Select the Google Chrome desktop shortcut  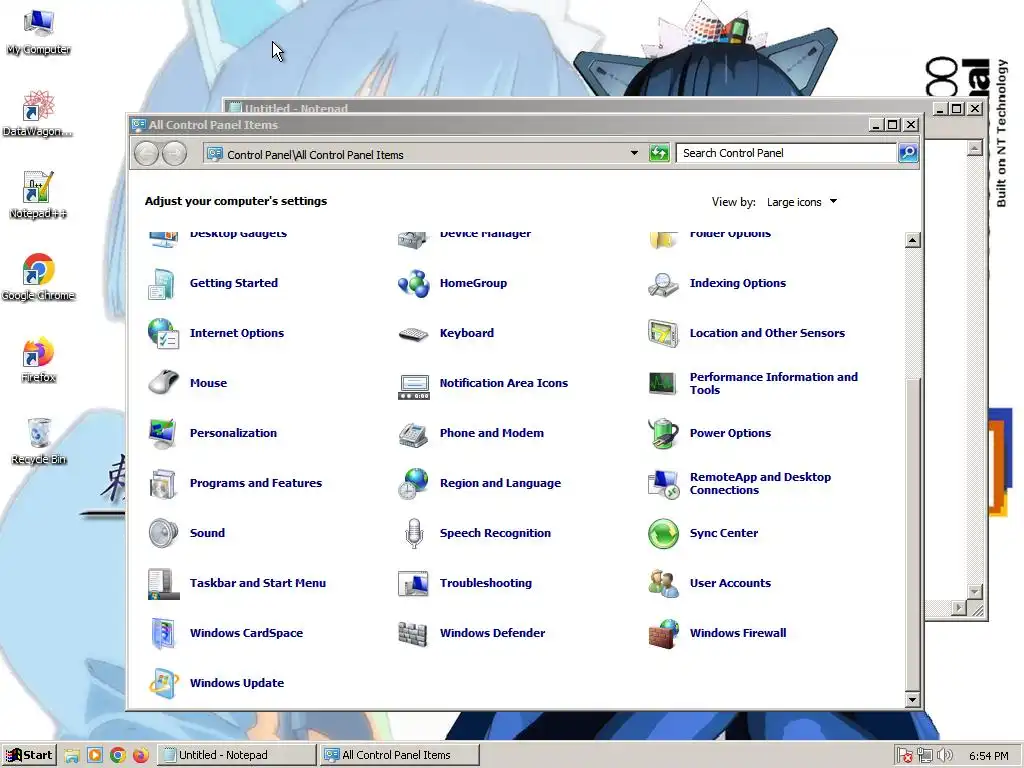tap(39, 278)
